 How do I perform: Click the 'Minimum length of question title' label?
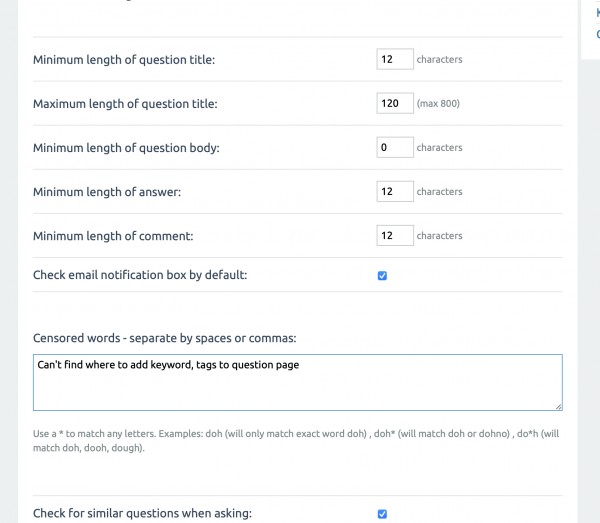pyautogui.click(x=124, y=60)
